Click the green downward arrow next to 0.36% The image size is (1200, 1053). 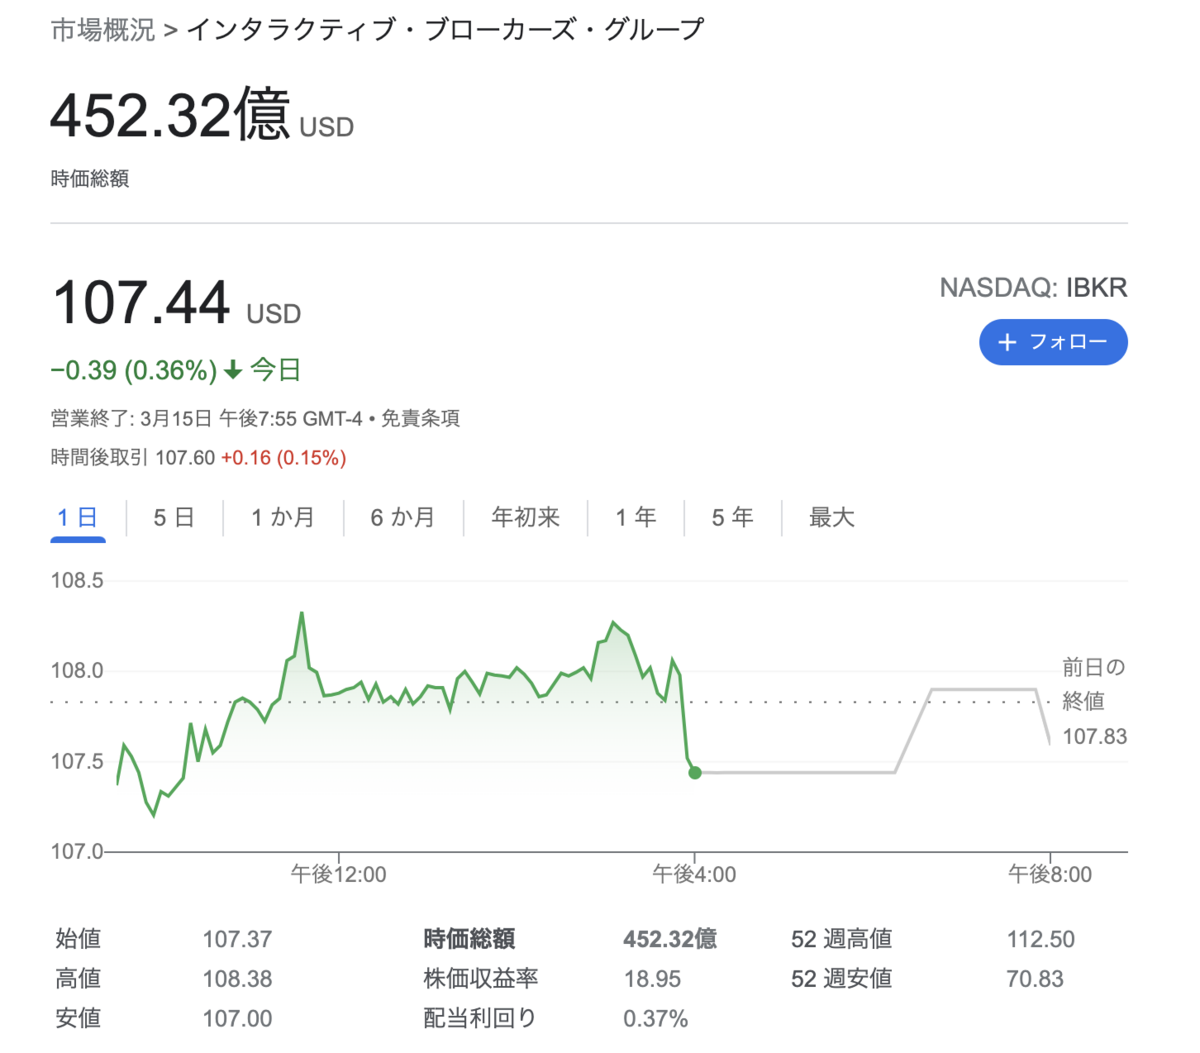pyautogui.click(x=232, y=370)
